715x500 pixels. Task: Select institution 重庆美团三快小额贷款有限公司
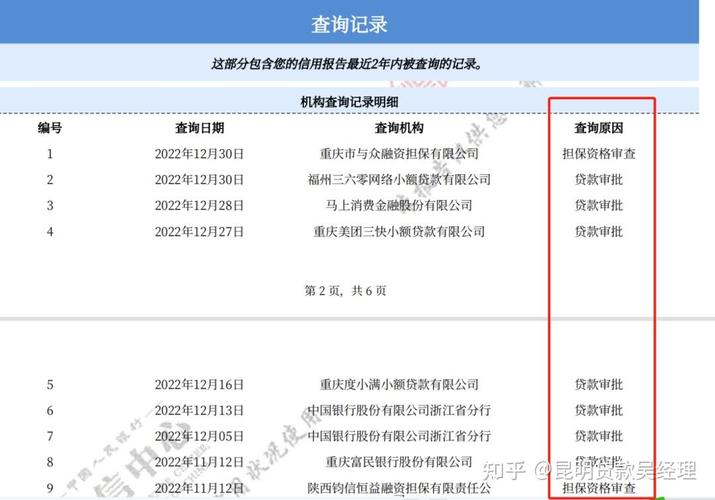(399, 232)
